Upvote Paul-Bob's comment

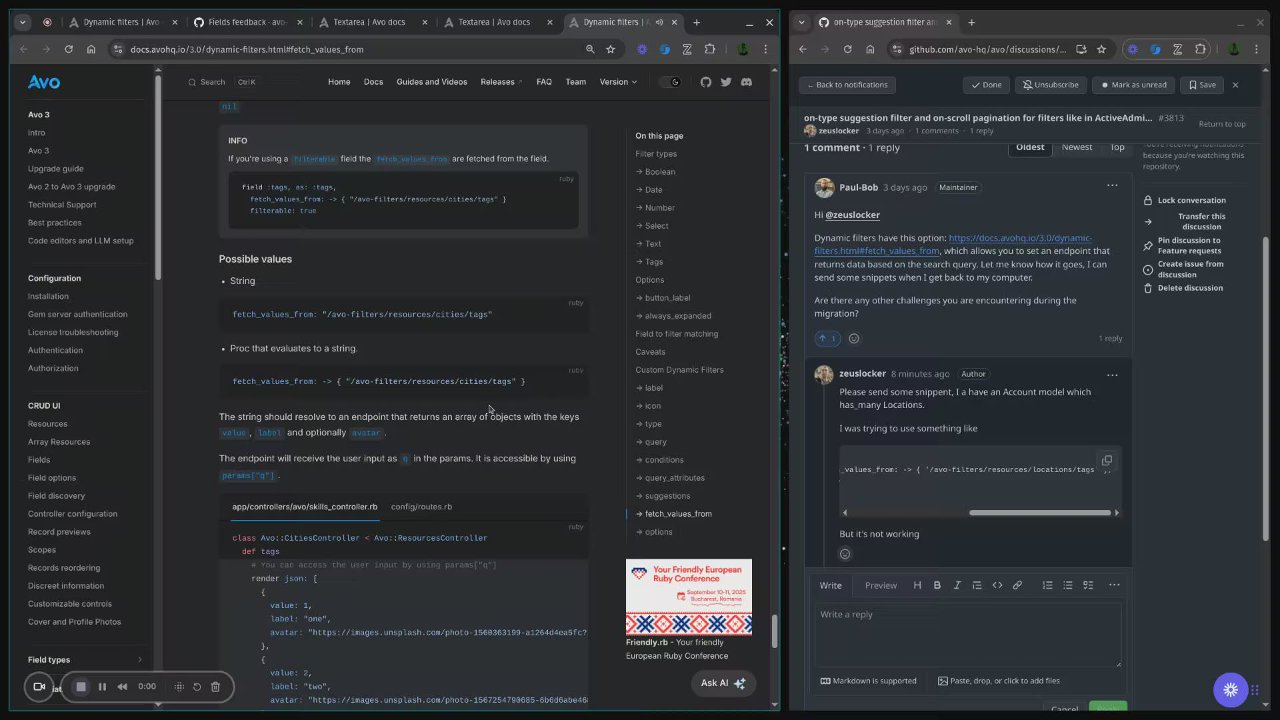[x=828, y=338]
